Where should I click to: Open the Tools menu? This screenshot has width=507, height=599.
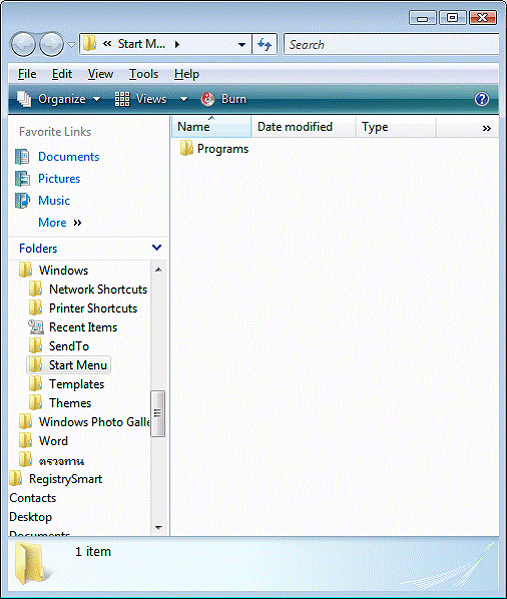pyautogui.click(x=144, y=74)
